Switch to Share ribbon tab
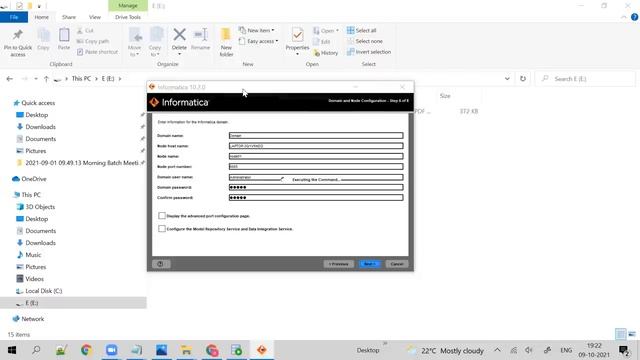Image resolution: width=640 pixels, height=360 pixels. tap(69, 17)
